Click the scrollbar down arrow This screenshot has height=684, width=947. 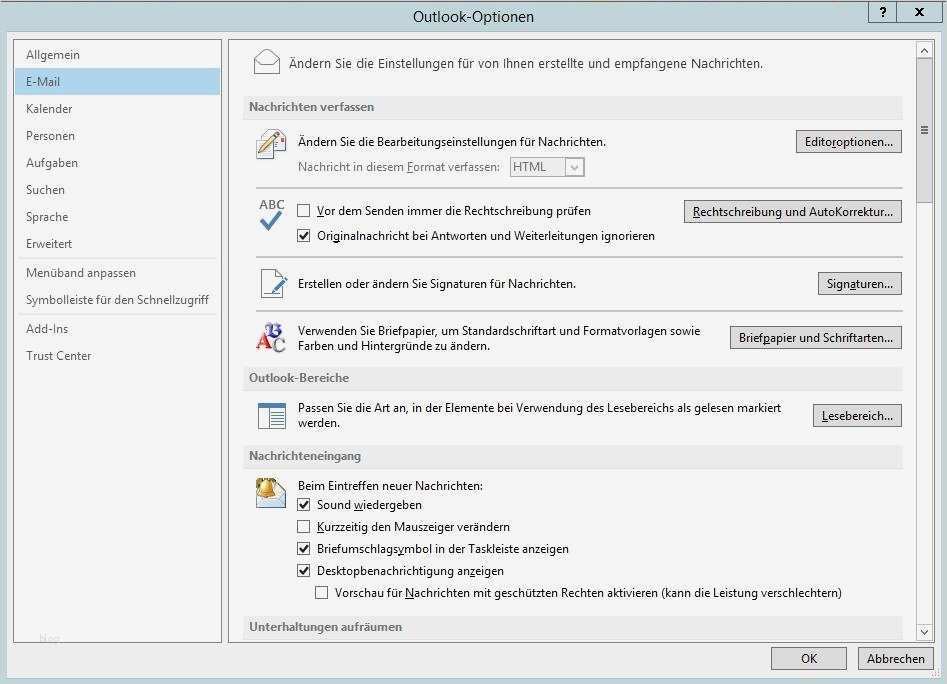coord(925,630)
